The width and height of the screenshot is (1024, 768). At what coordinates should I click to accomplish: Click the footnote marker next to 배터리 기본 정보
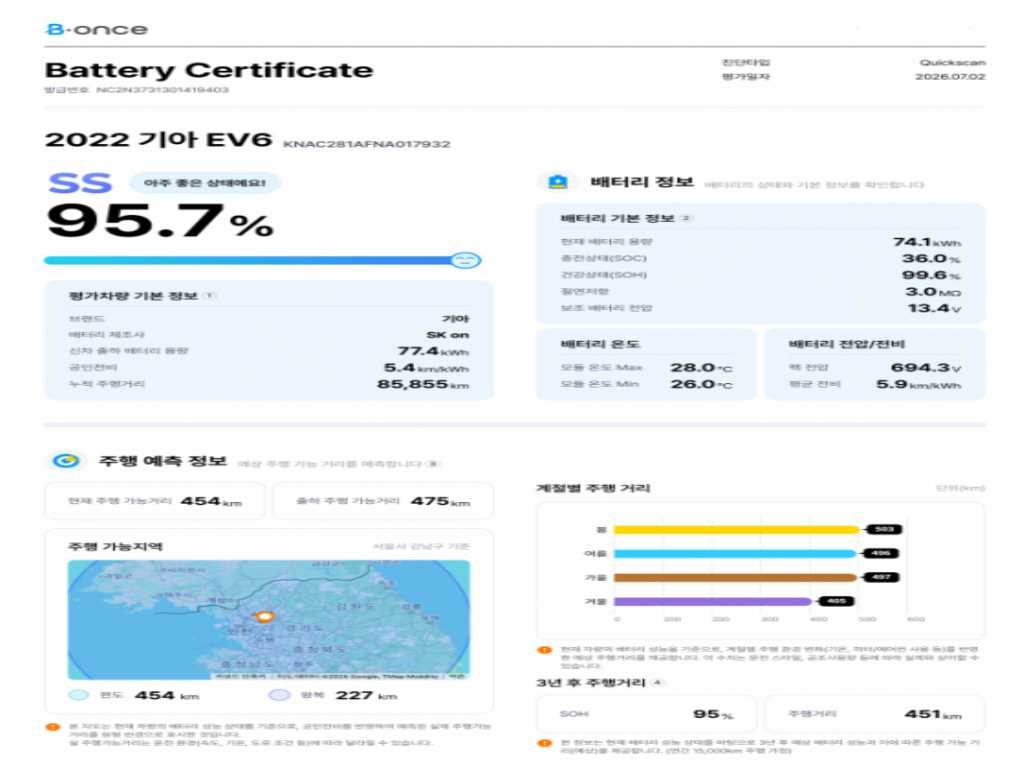click(686, 217)
